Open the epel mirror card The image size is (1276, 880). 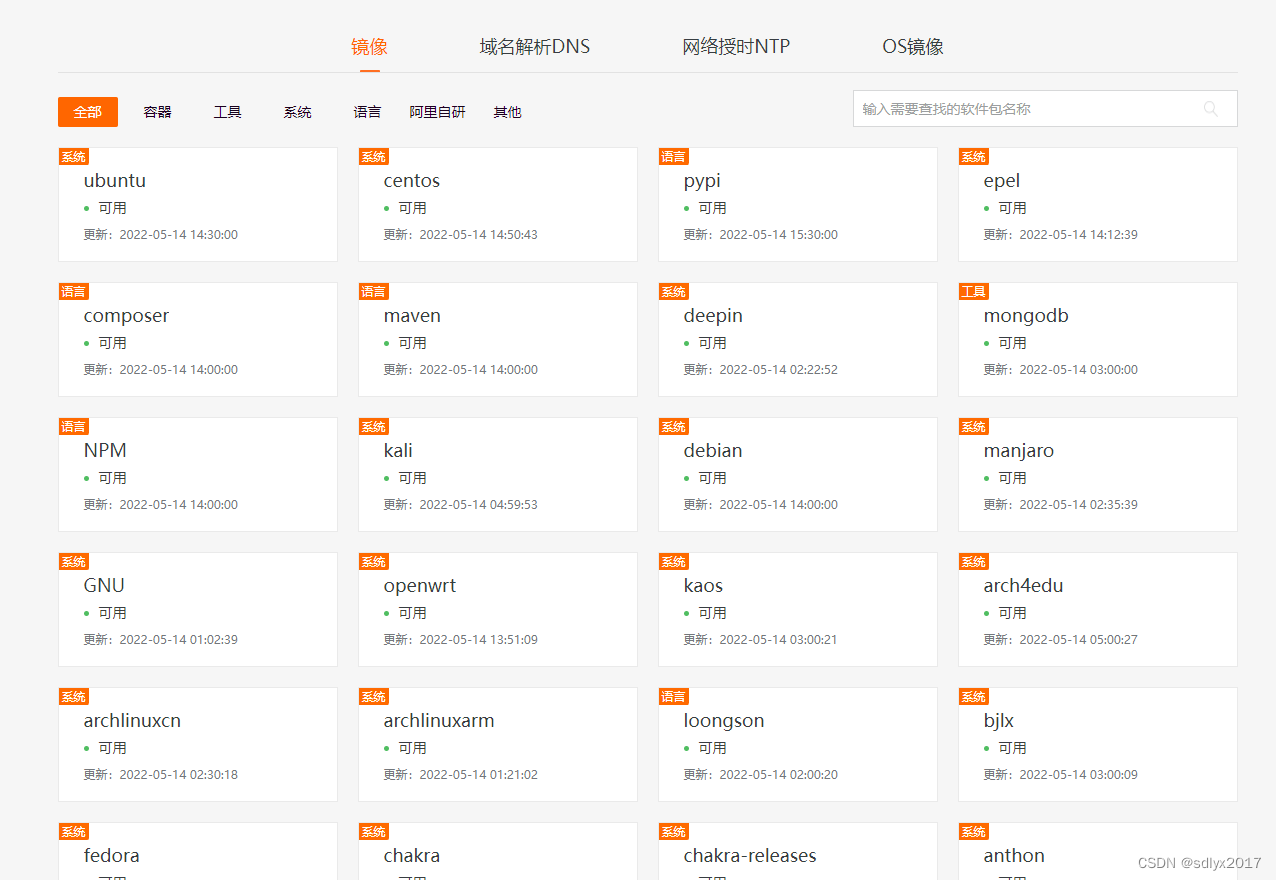click(x=1098, y=204)
